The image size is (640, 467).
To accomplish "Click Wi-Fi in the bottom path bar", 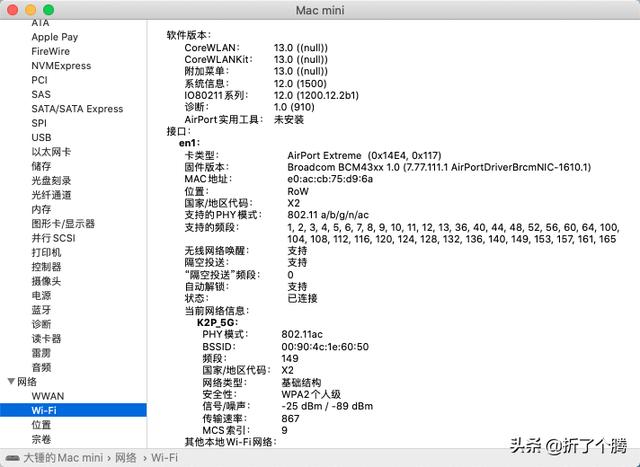I will click(x=164, y=458).
